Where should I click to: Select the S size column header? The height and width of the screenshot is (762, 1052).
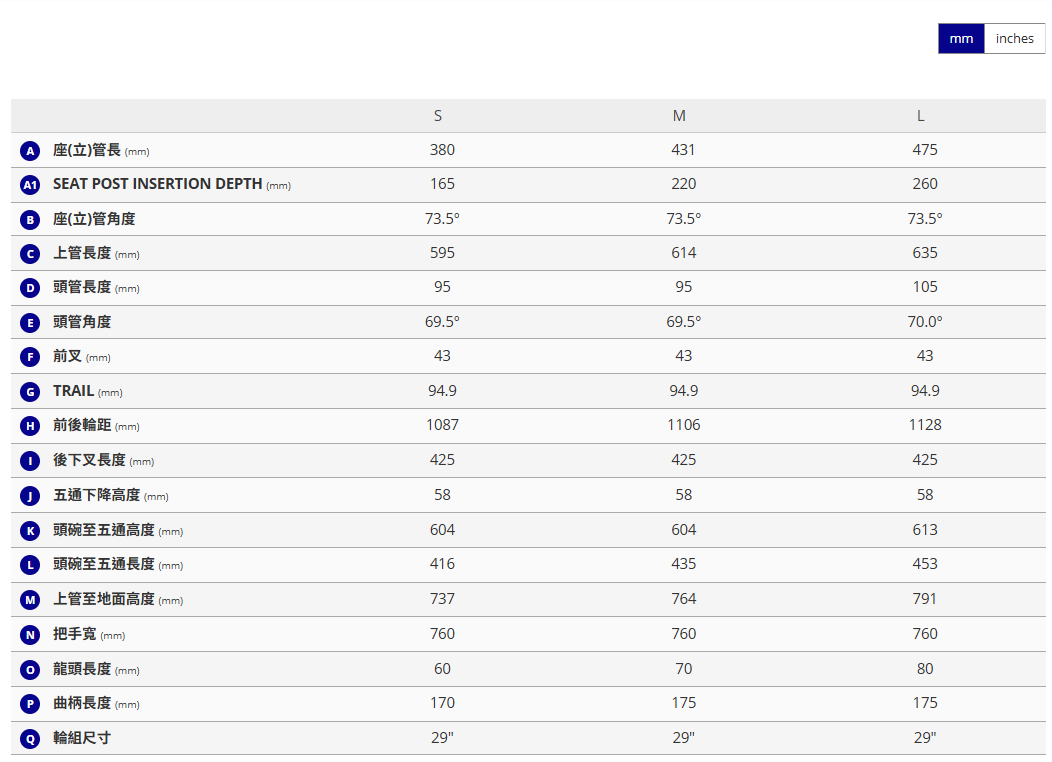(438, 116)
